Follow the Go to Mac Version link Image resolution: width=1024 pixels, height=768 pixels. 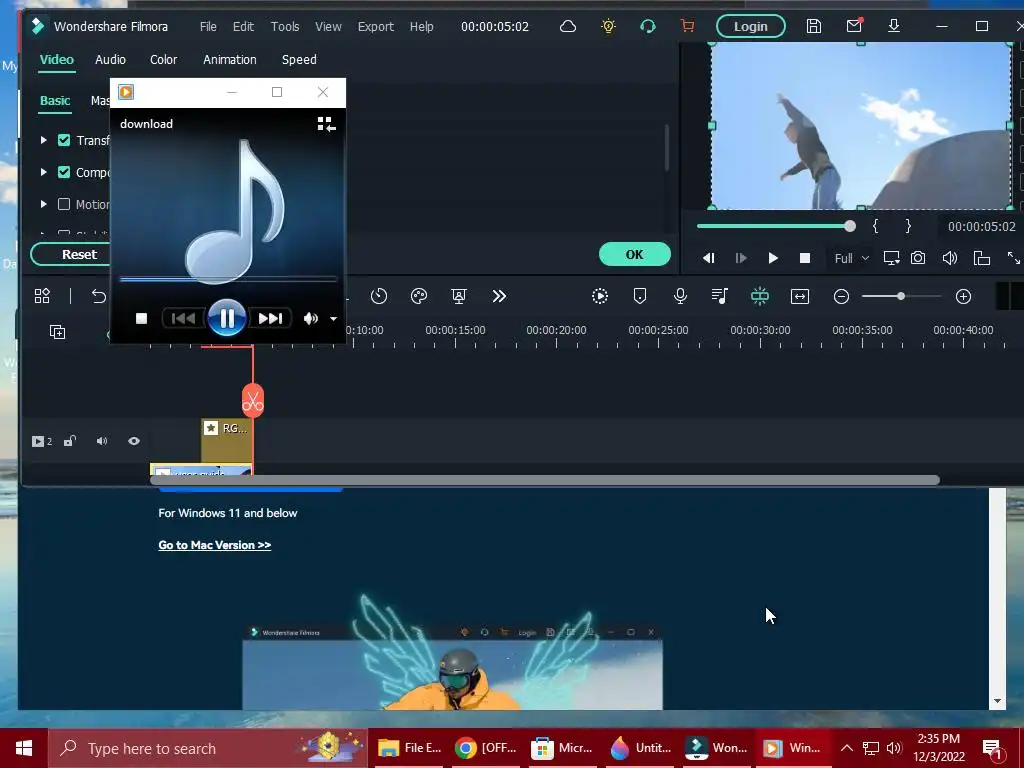pyautogui.click(x=214, y=545)
